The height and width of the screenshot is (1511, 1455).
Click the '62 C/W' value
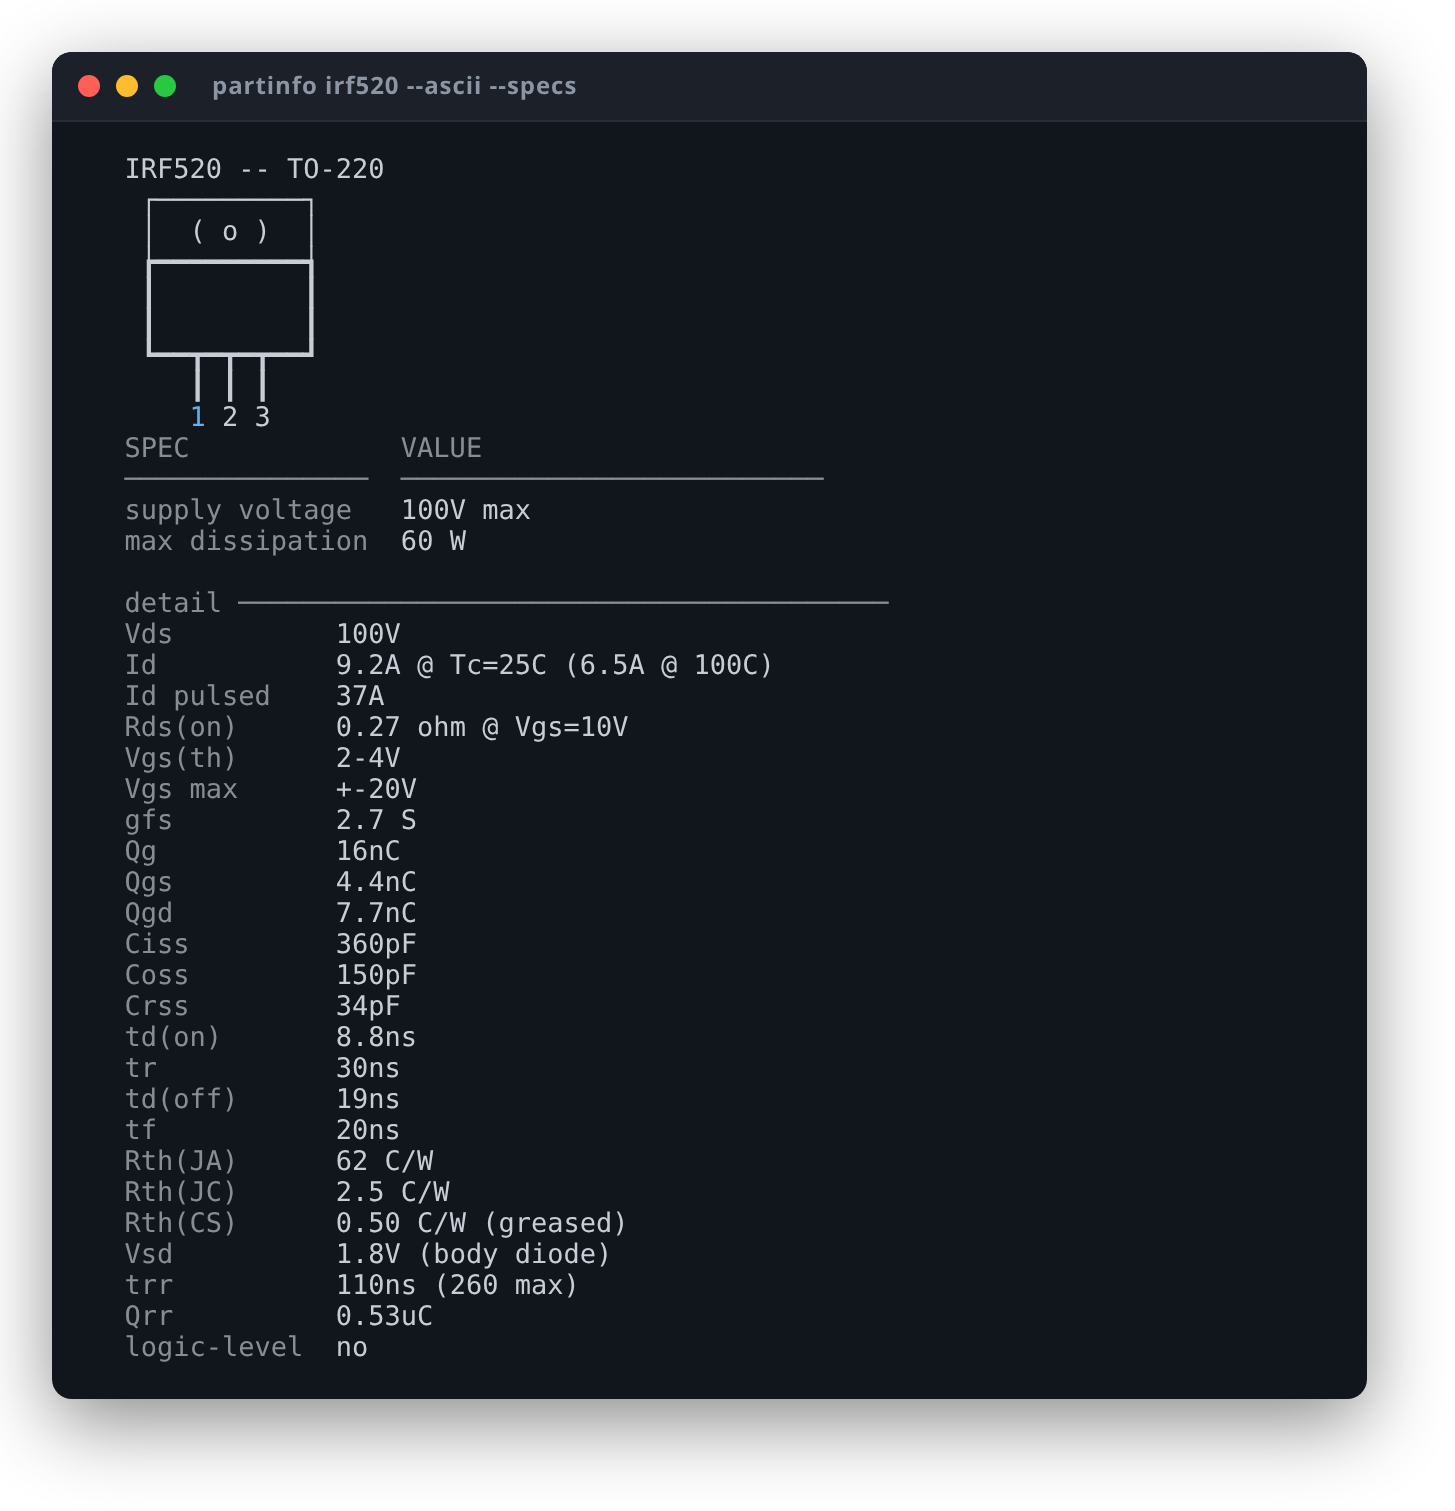coord(385,1161)
